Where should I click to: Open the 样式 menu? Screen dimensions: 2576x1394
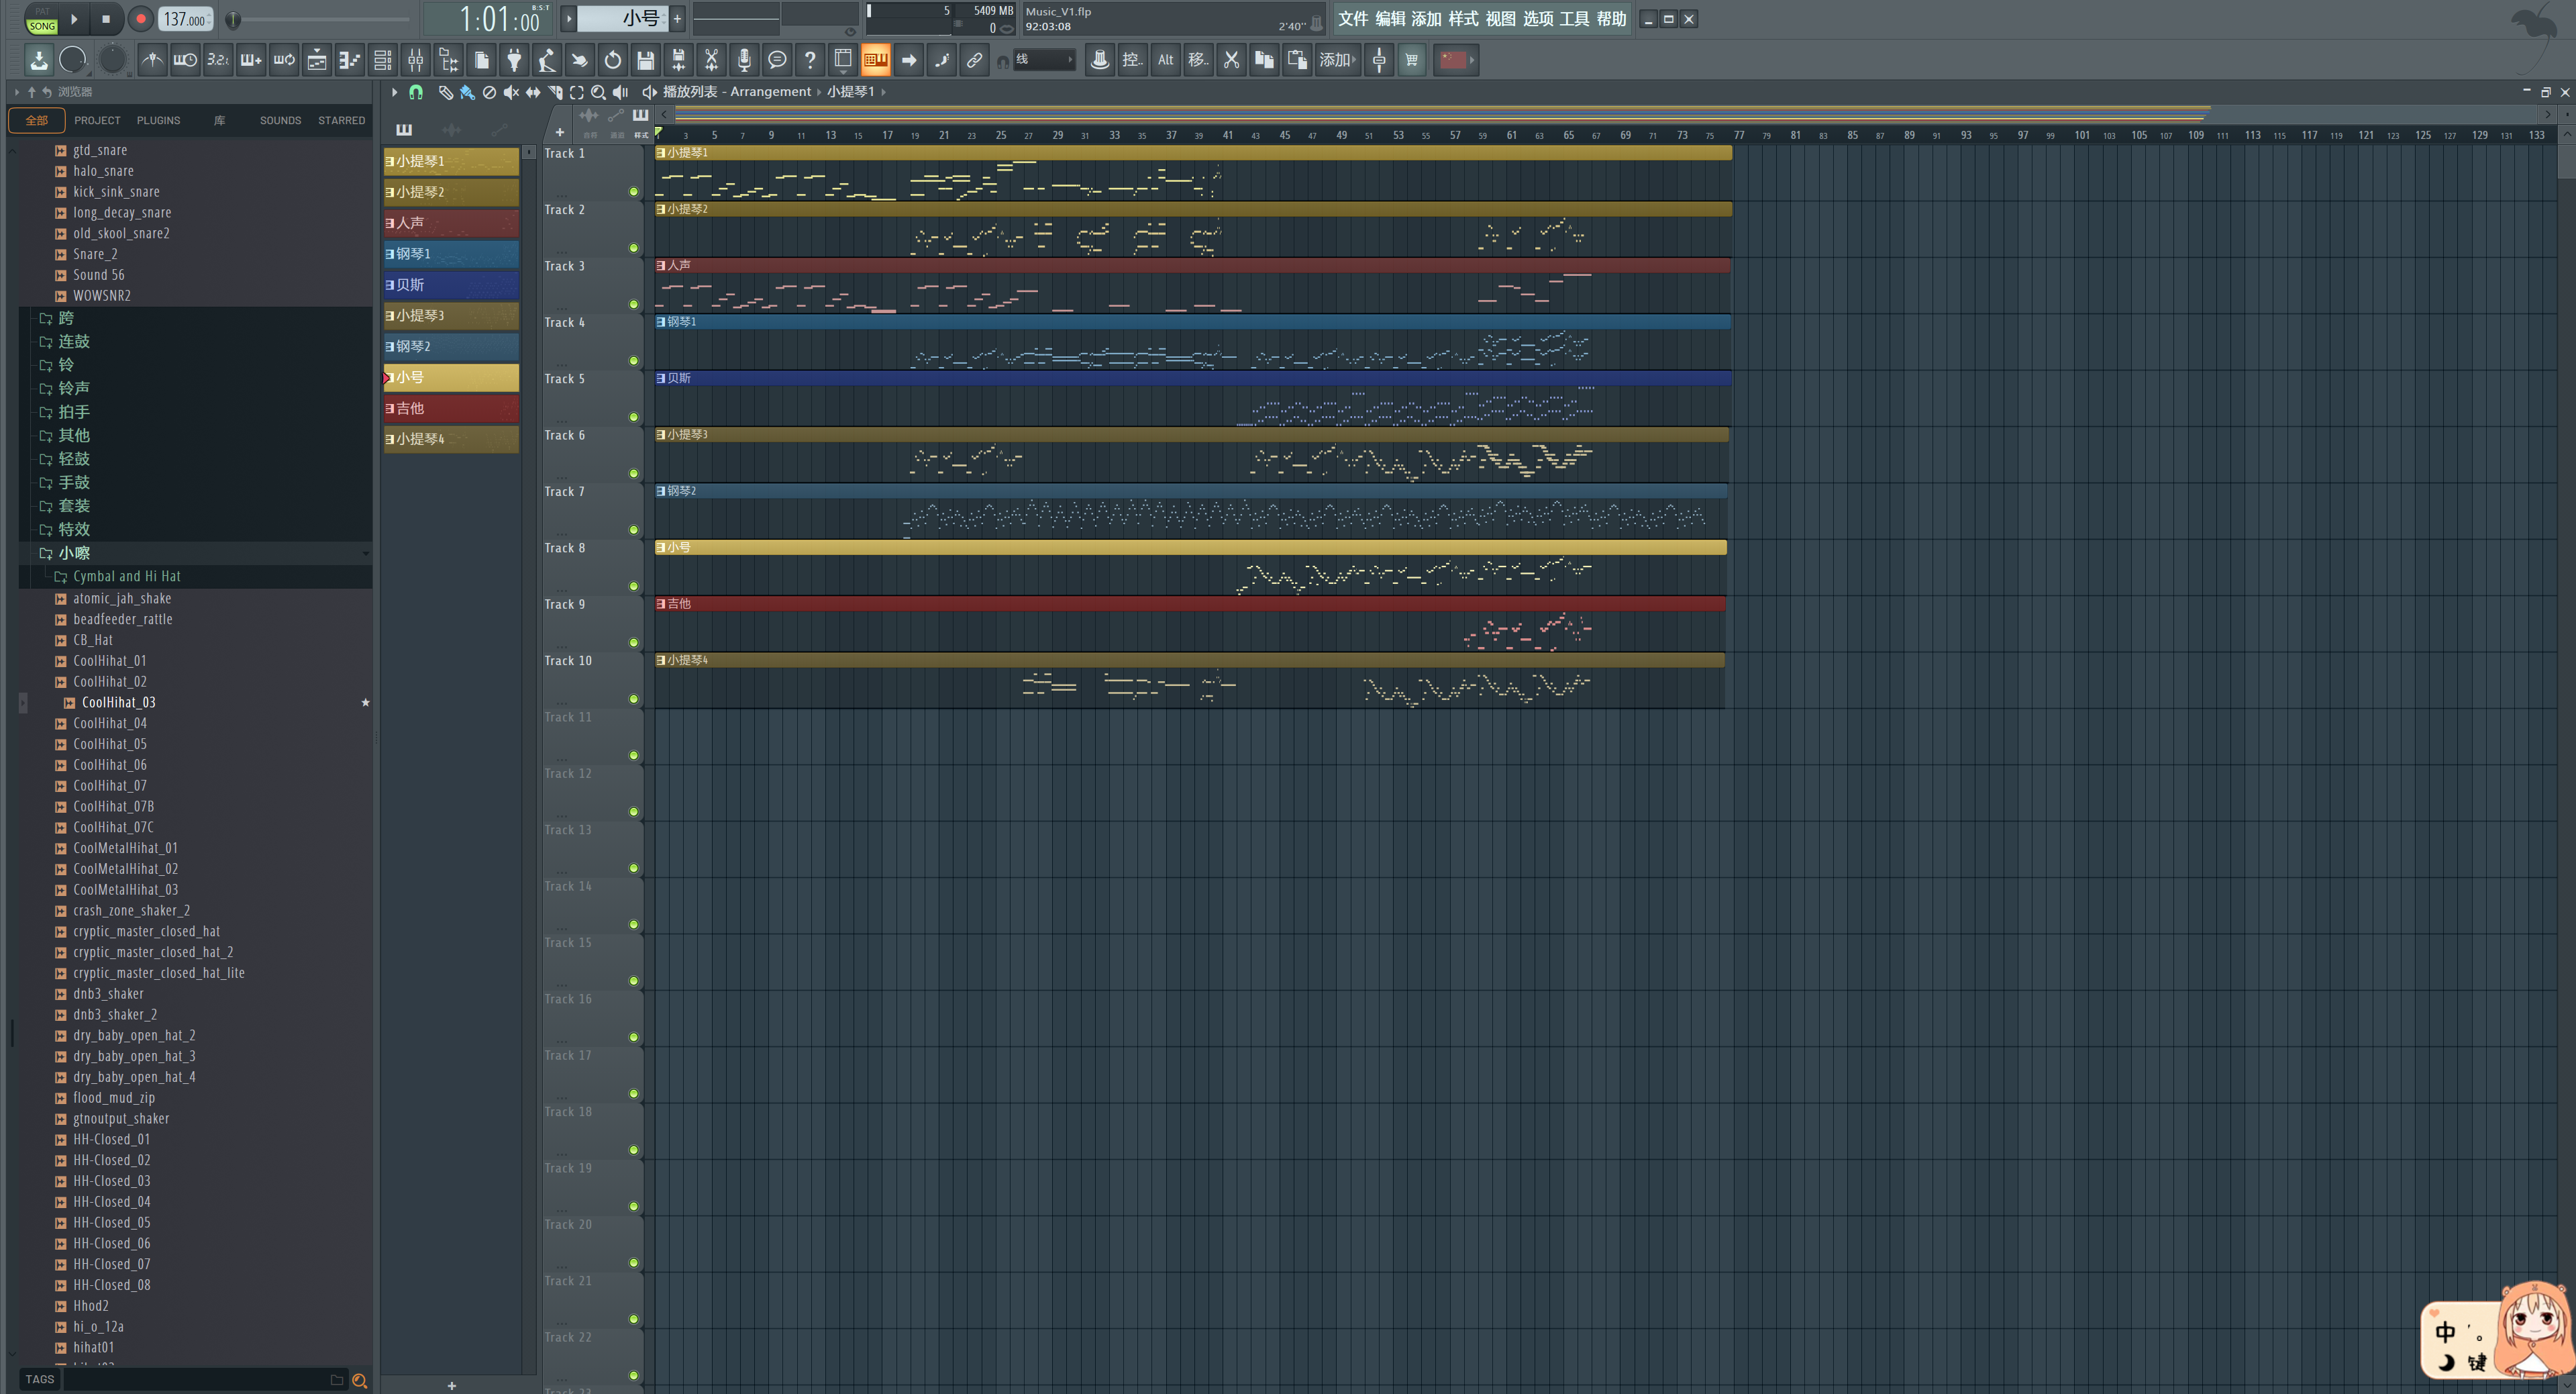[1463, 19]
